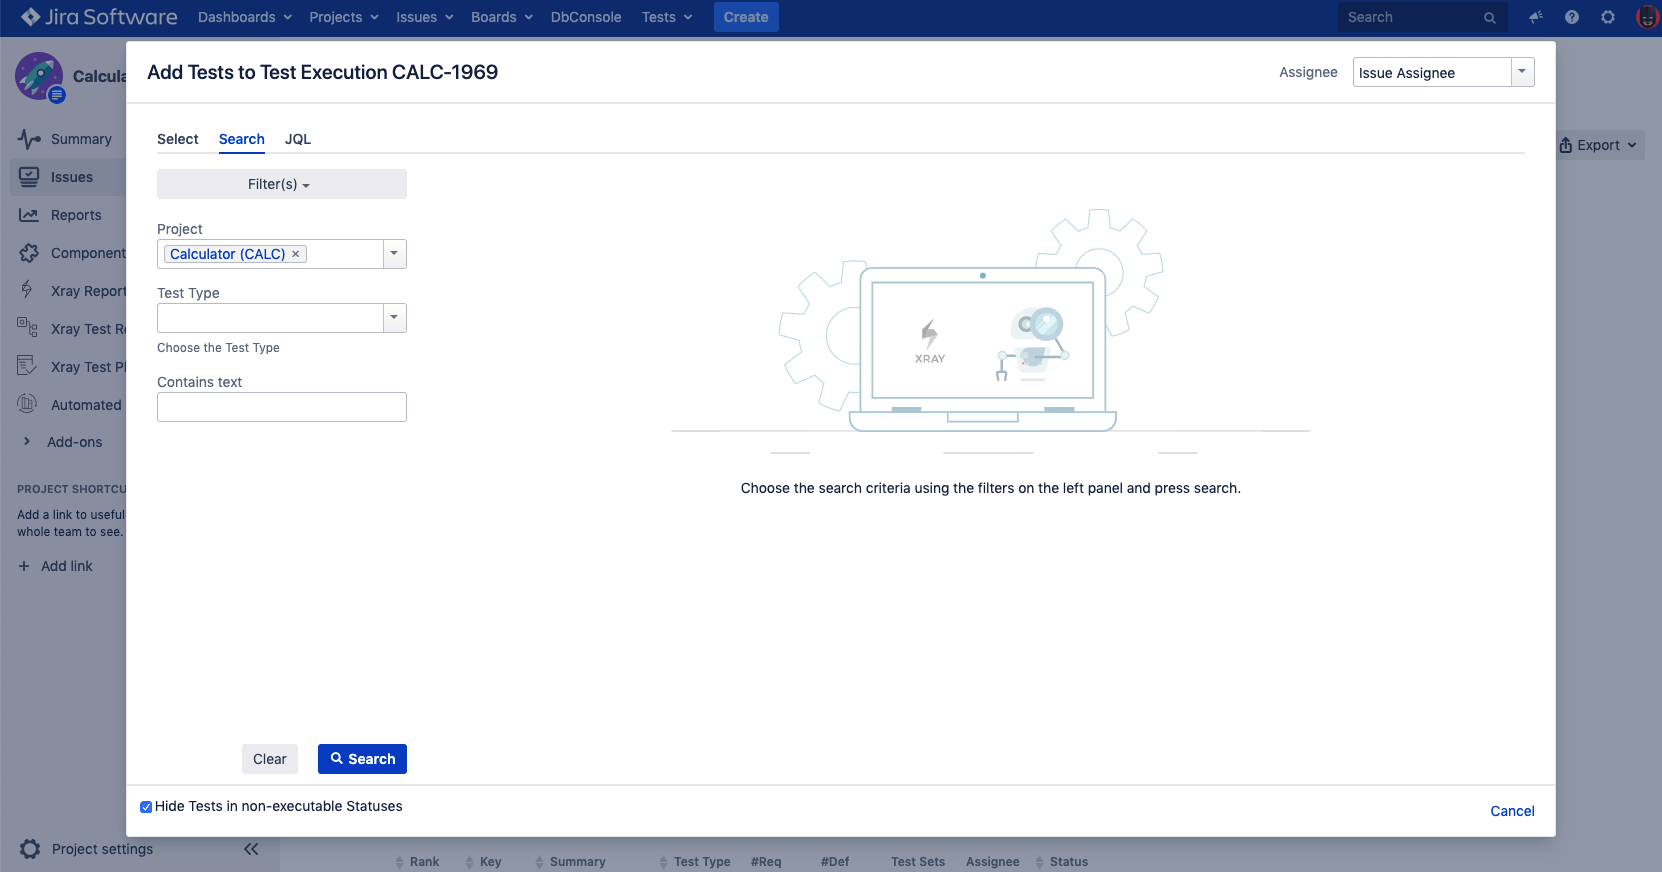Sort by the Rank column header
Image resolution: width=1662 pixels, height=872 pixels.
418,862
